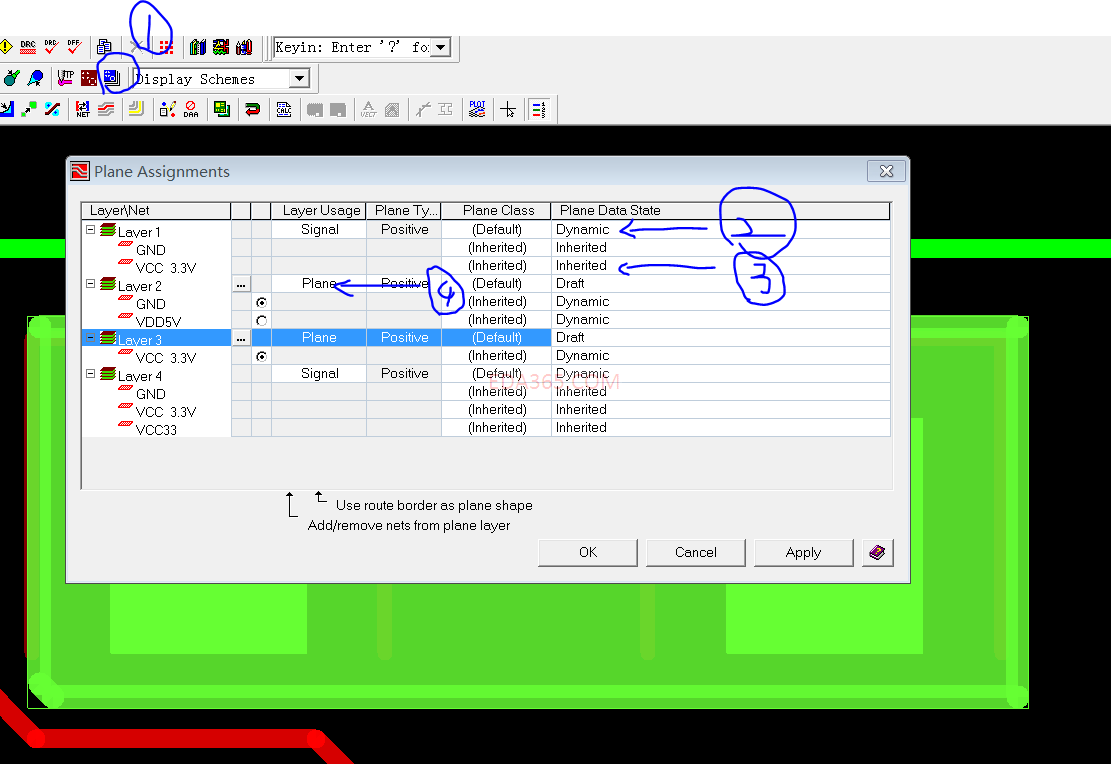Click the yellow curved traces icon

point(136,109)
